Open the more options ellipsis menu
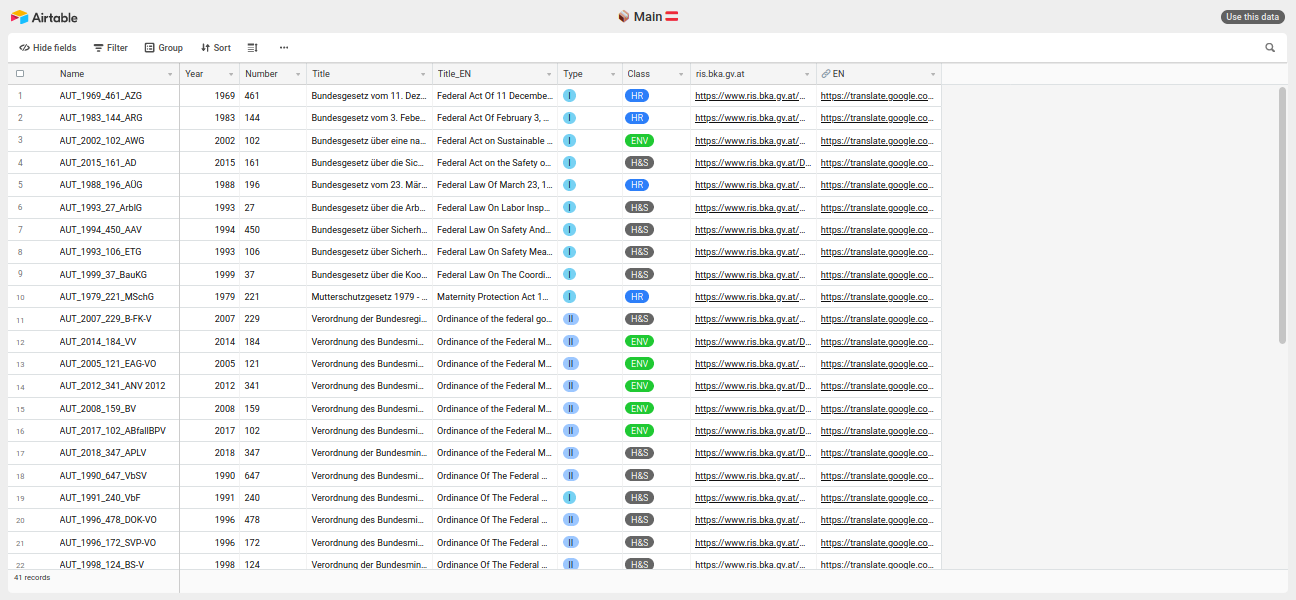 284,47
